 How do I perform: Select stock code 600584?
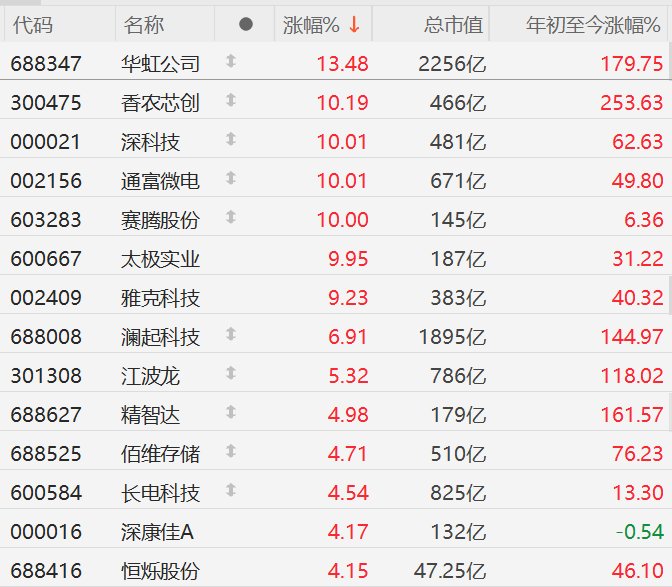46,493
